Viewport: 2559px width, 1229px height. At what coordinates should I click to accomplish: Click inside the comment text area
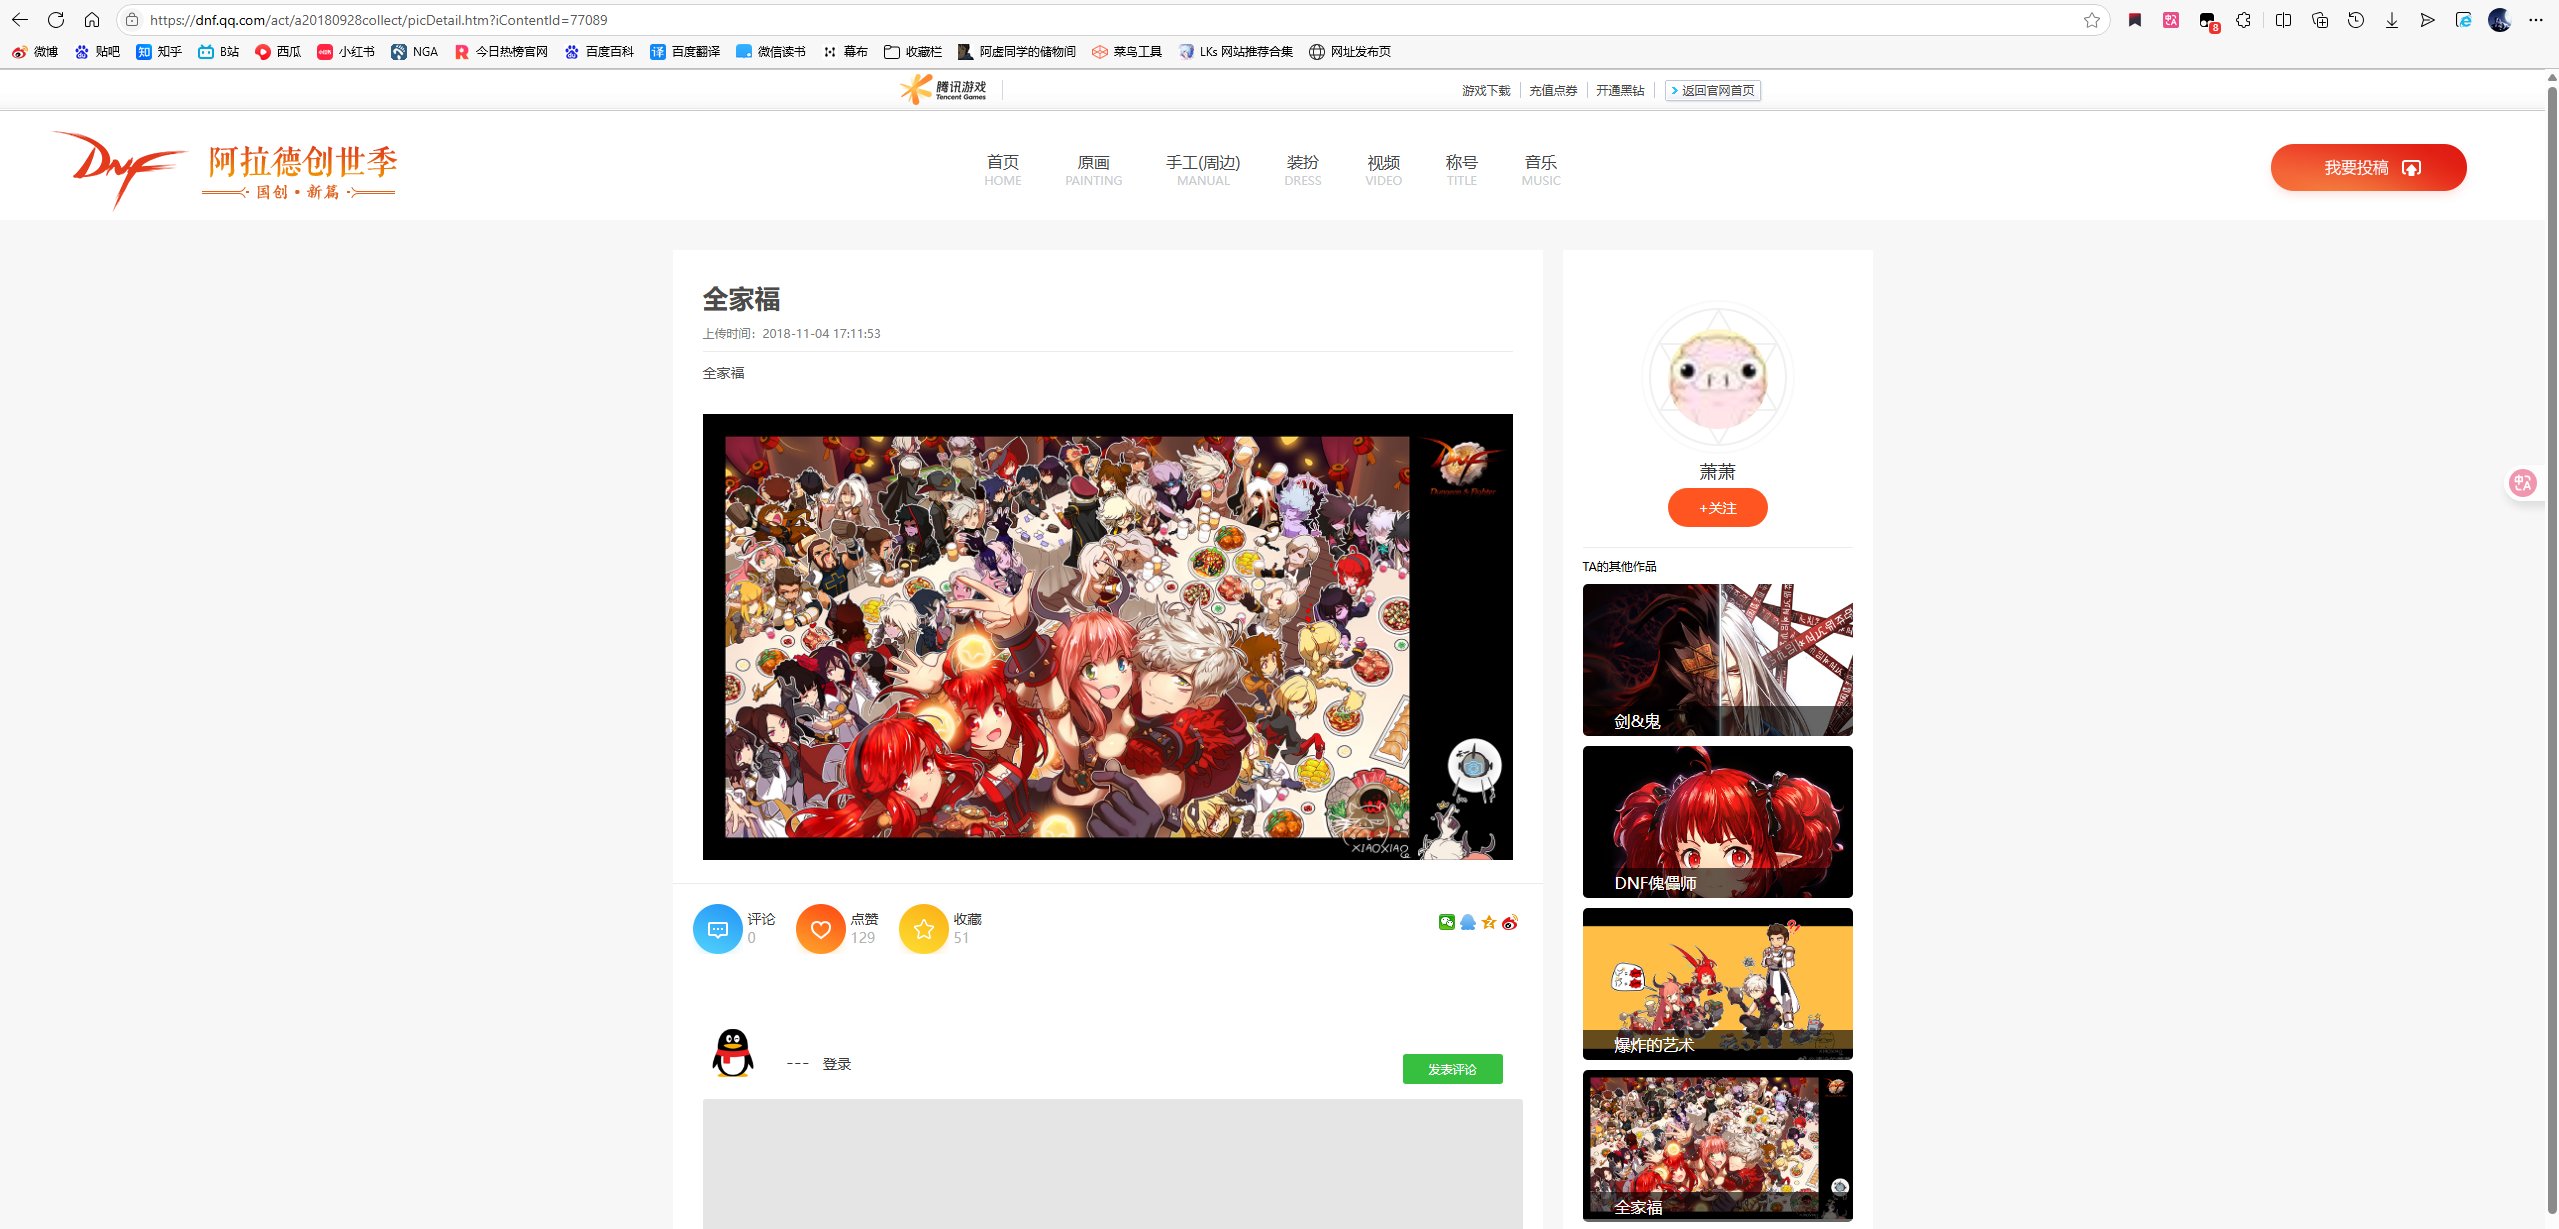tap(1113, 1164)
